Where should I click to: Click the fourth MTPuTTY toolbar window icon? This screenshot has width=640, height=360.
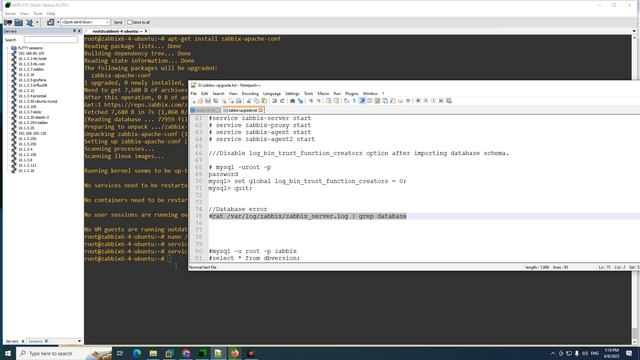click(50, 22)
